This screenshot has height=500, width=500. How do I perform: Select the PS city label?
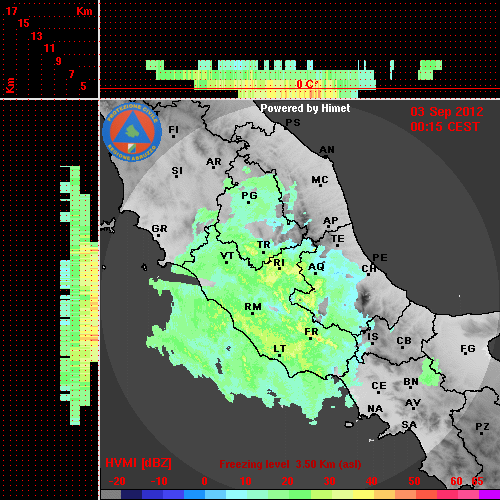click(293, 123)
